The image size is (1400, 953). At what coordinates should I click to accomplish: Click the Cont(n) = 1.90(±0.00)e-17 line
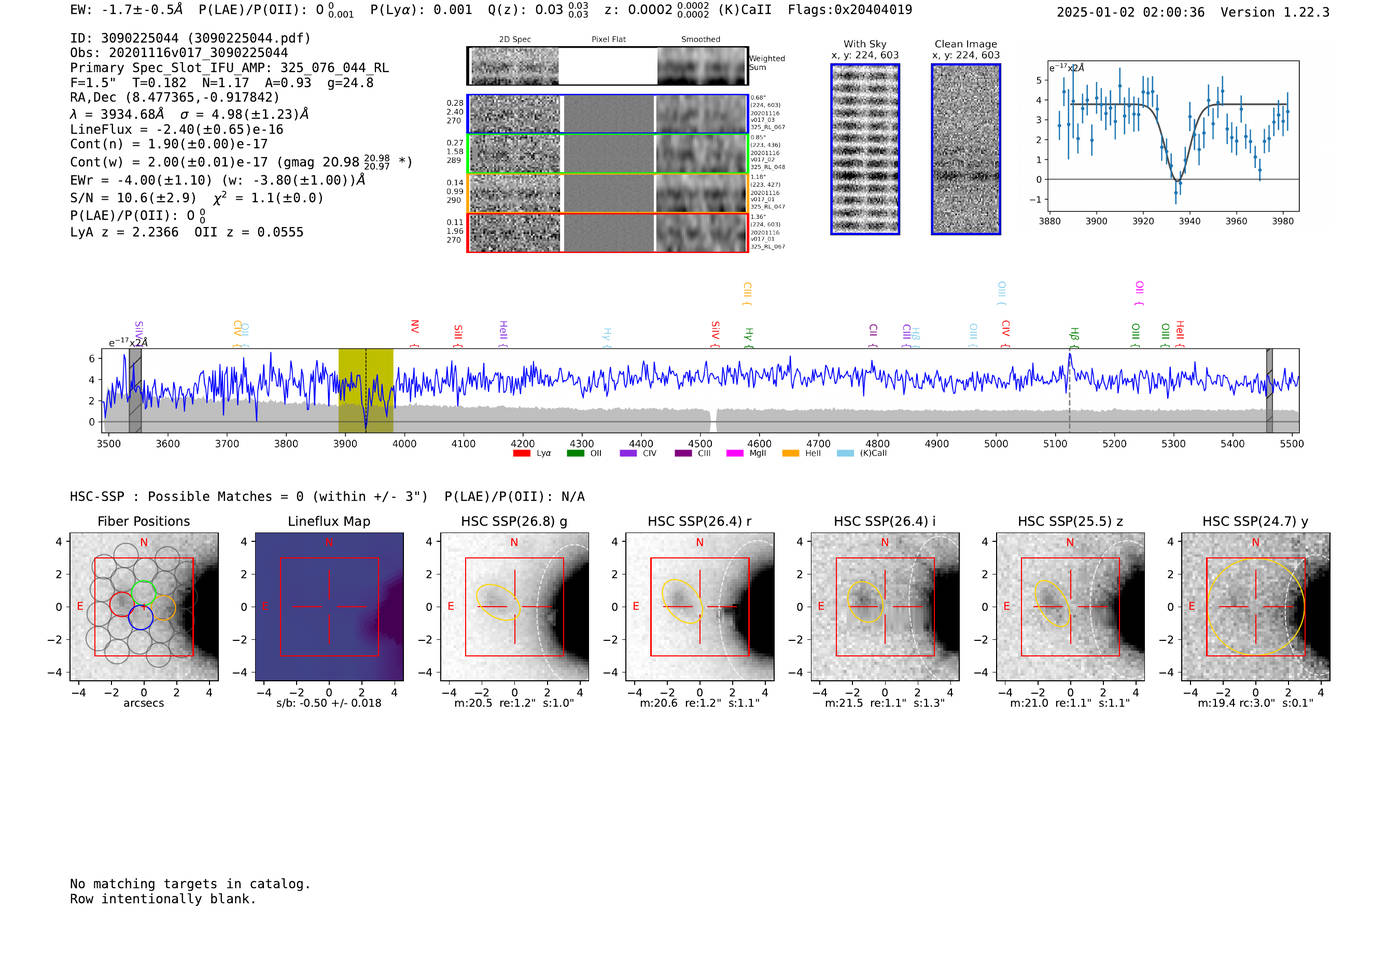pyautogui.click(x=169, y=144)
